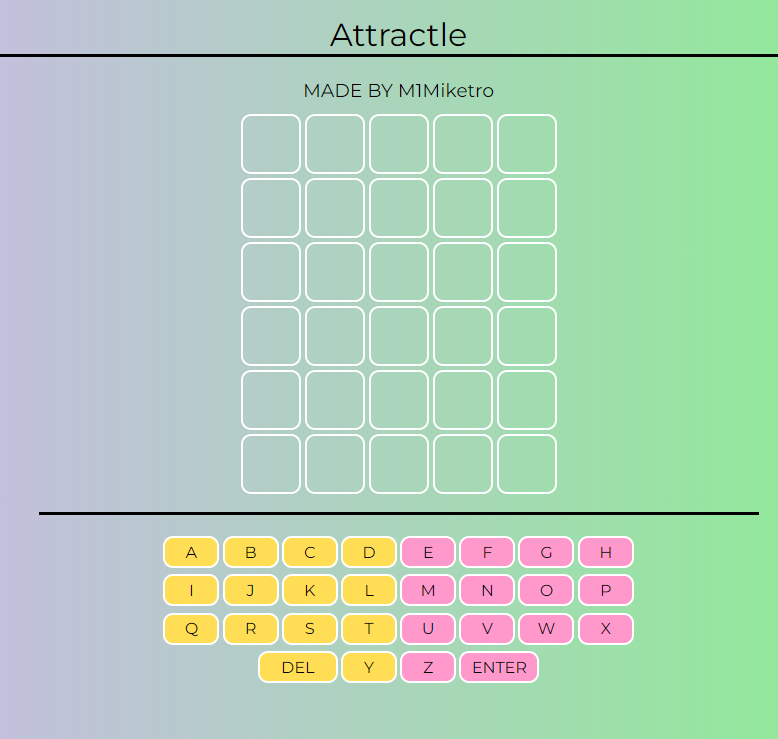Click the pink U key
The height and width of the screenshot is (739, 778).
click(x=428, y=629)
